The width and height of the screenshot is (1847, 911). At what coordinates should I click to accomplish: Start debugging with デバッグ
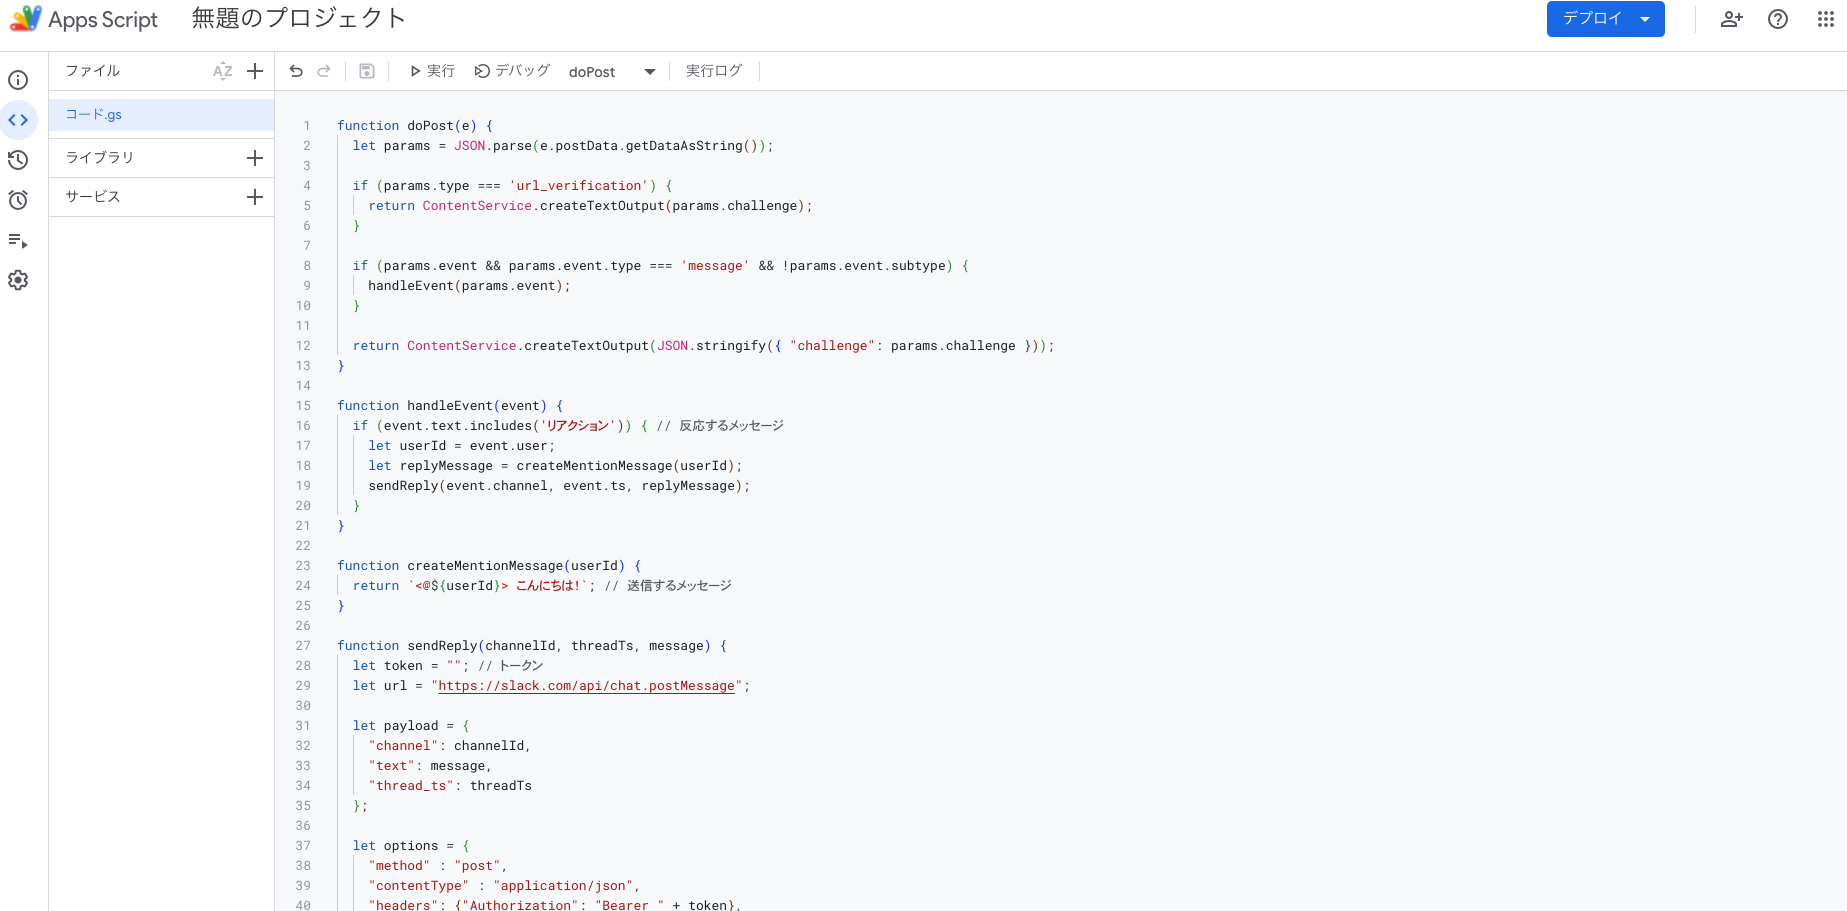click(x=513, y=70)
